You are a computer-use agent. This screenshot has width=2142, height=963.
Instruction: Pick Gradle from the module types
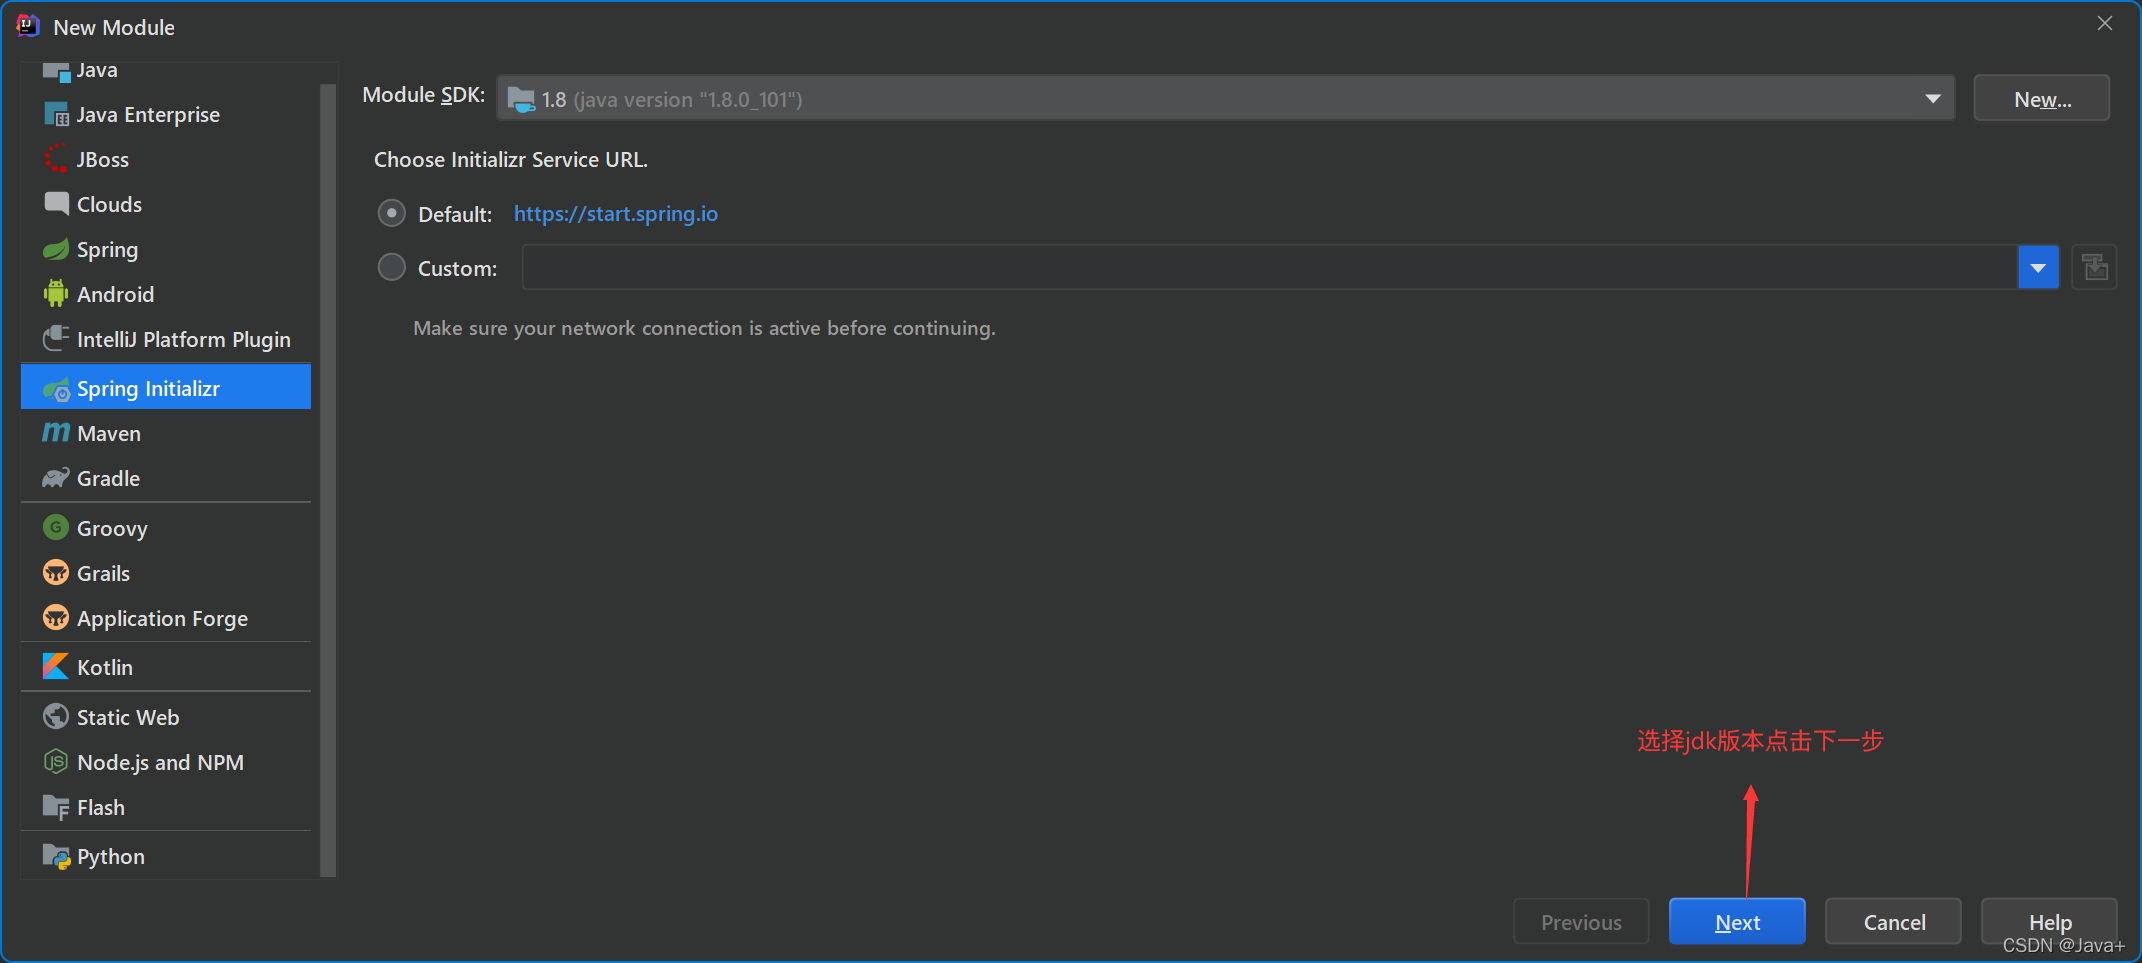(x=166, y=478)
